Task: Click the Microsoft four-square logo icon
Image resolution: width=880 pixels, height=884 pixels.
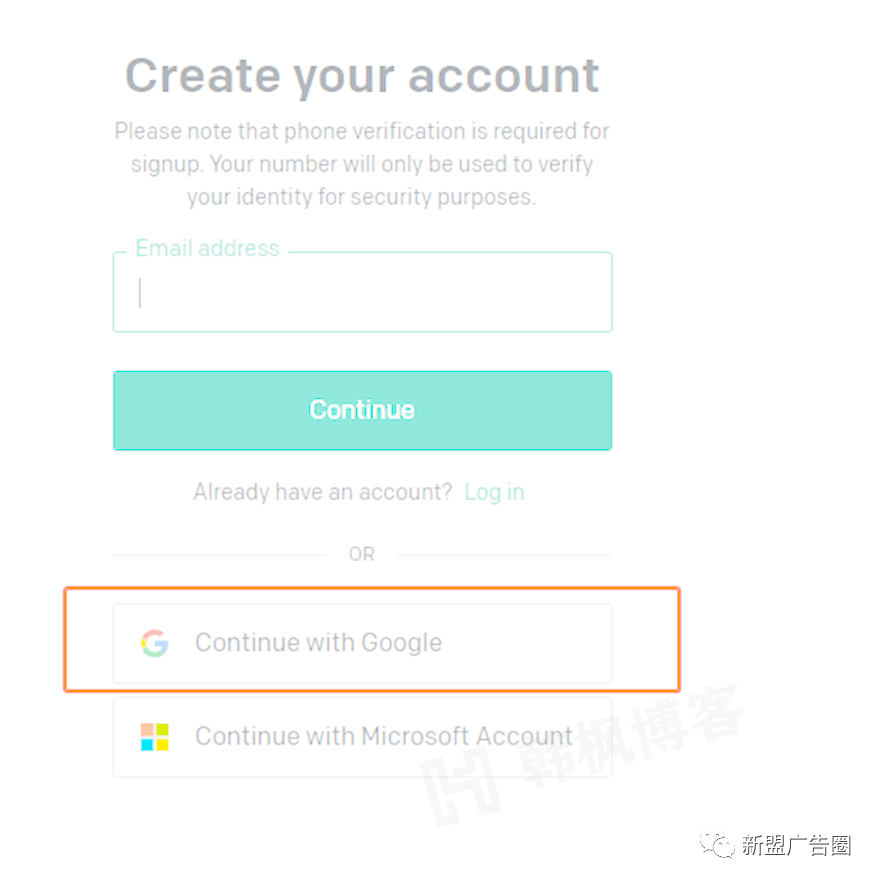Action: pyautogui.click(x=154, y=737)
